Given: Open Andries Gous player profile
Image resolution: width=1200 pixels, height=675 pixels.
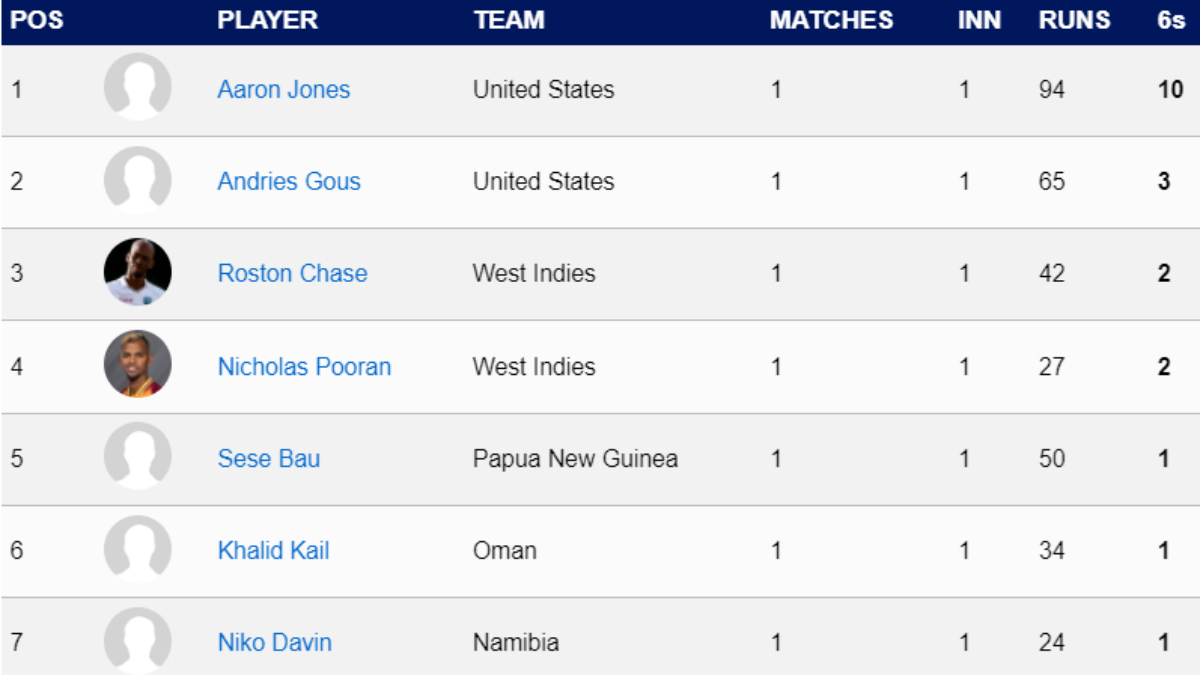Looking at the screenshot, I should point(289,181).
